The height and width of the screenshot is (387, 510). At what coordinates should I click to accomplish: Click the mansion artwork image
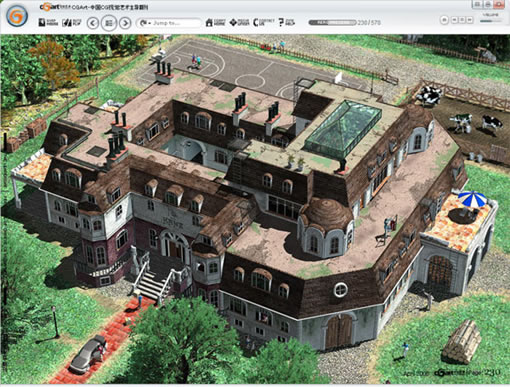(x=255, y=209)
